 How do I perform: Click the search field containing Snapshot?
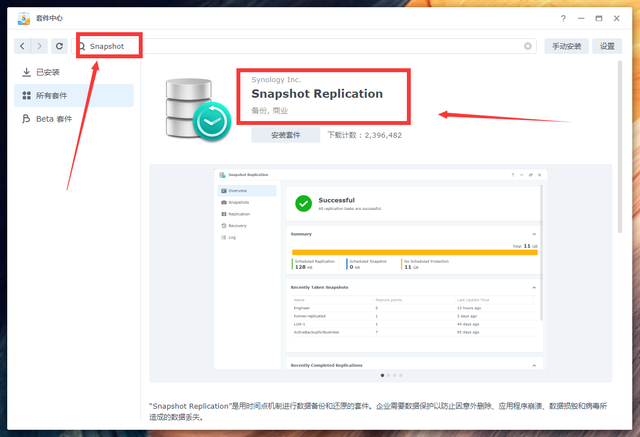coord(304,46)
